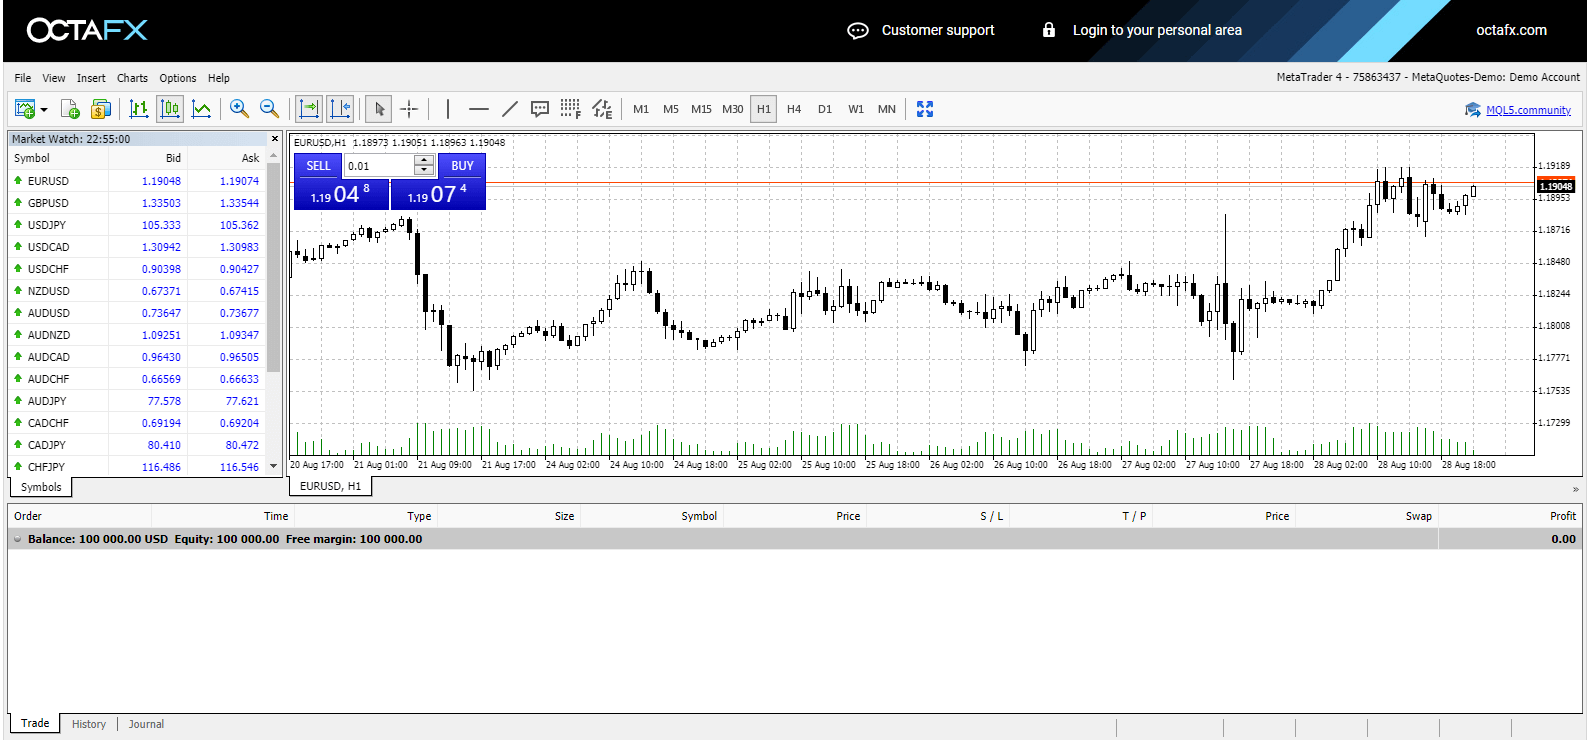The width and height of the screenshot is (1595, 740).
Task: Click the SELL button
Action: pyautogui.click(x=318, y=166)
